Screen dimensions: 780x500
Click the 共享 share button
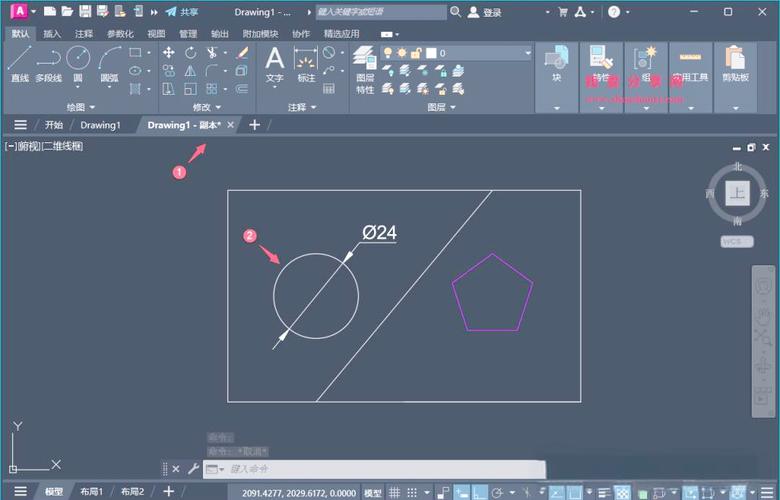click(182, 12)
